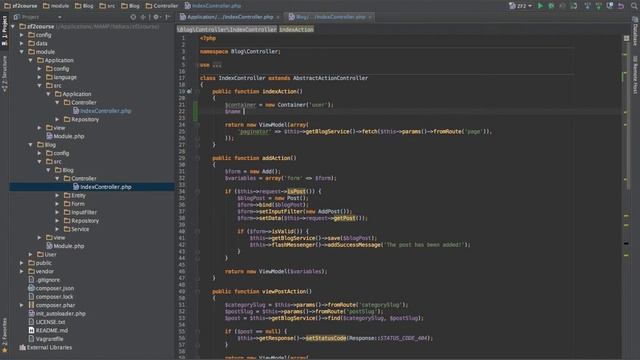The width and height of the screenshot is (640, 360).
Task: Click src in the navigation bar
Action: pyautogui.click(x=107, y=6)
